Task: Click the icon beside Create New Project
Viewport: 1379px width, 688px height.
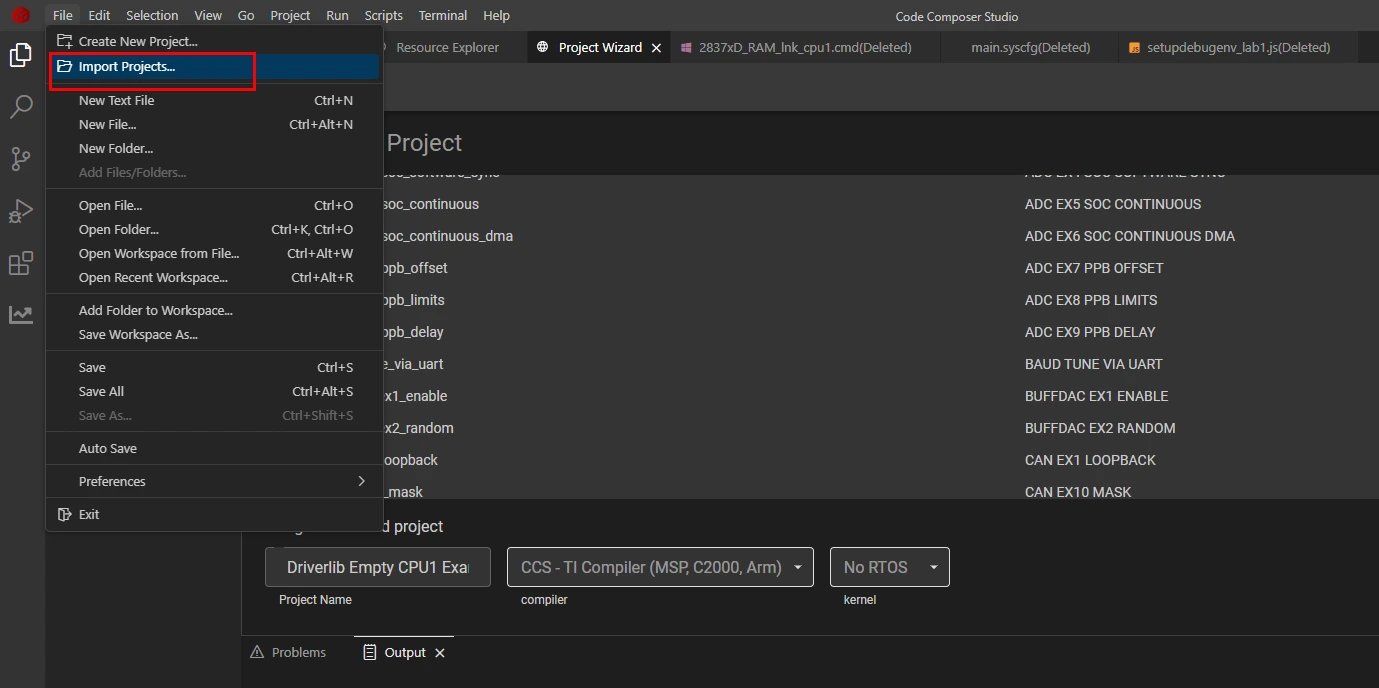Action: pos(64,41)
